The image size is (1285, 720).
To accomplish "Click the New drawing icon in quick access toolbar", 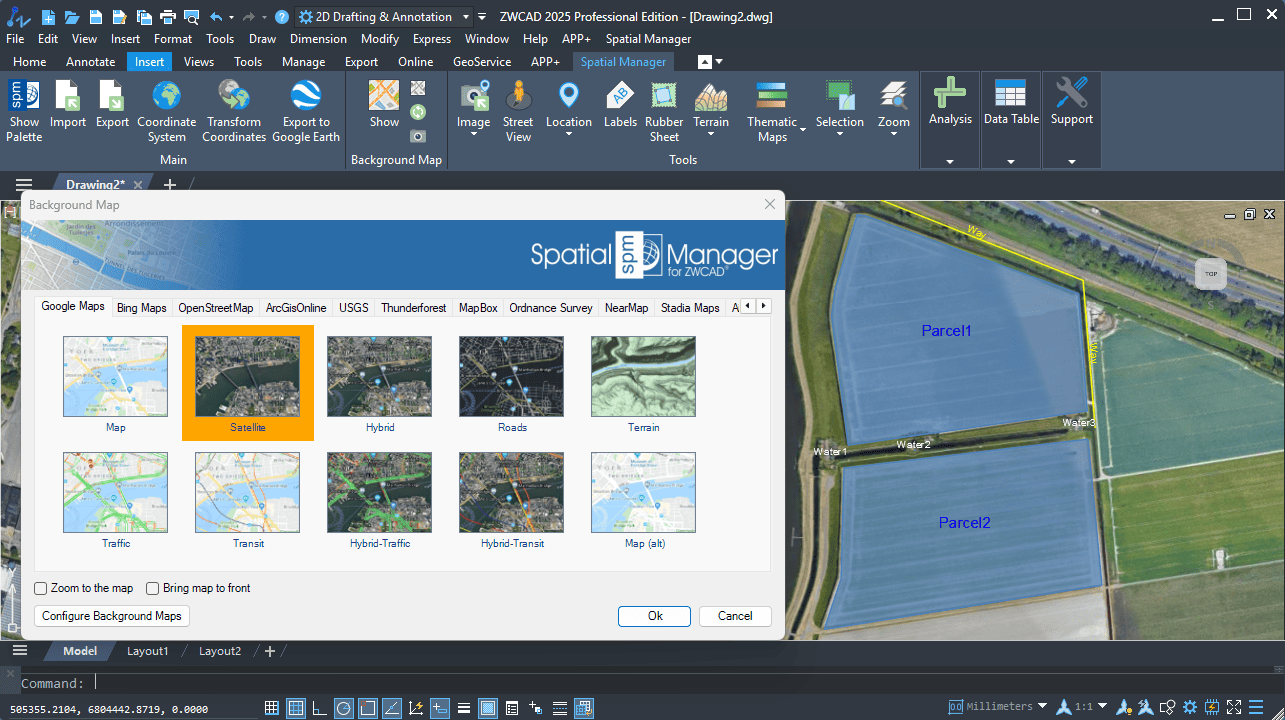I will [49, 17].
